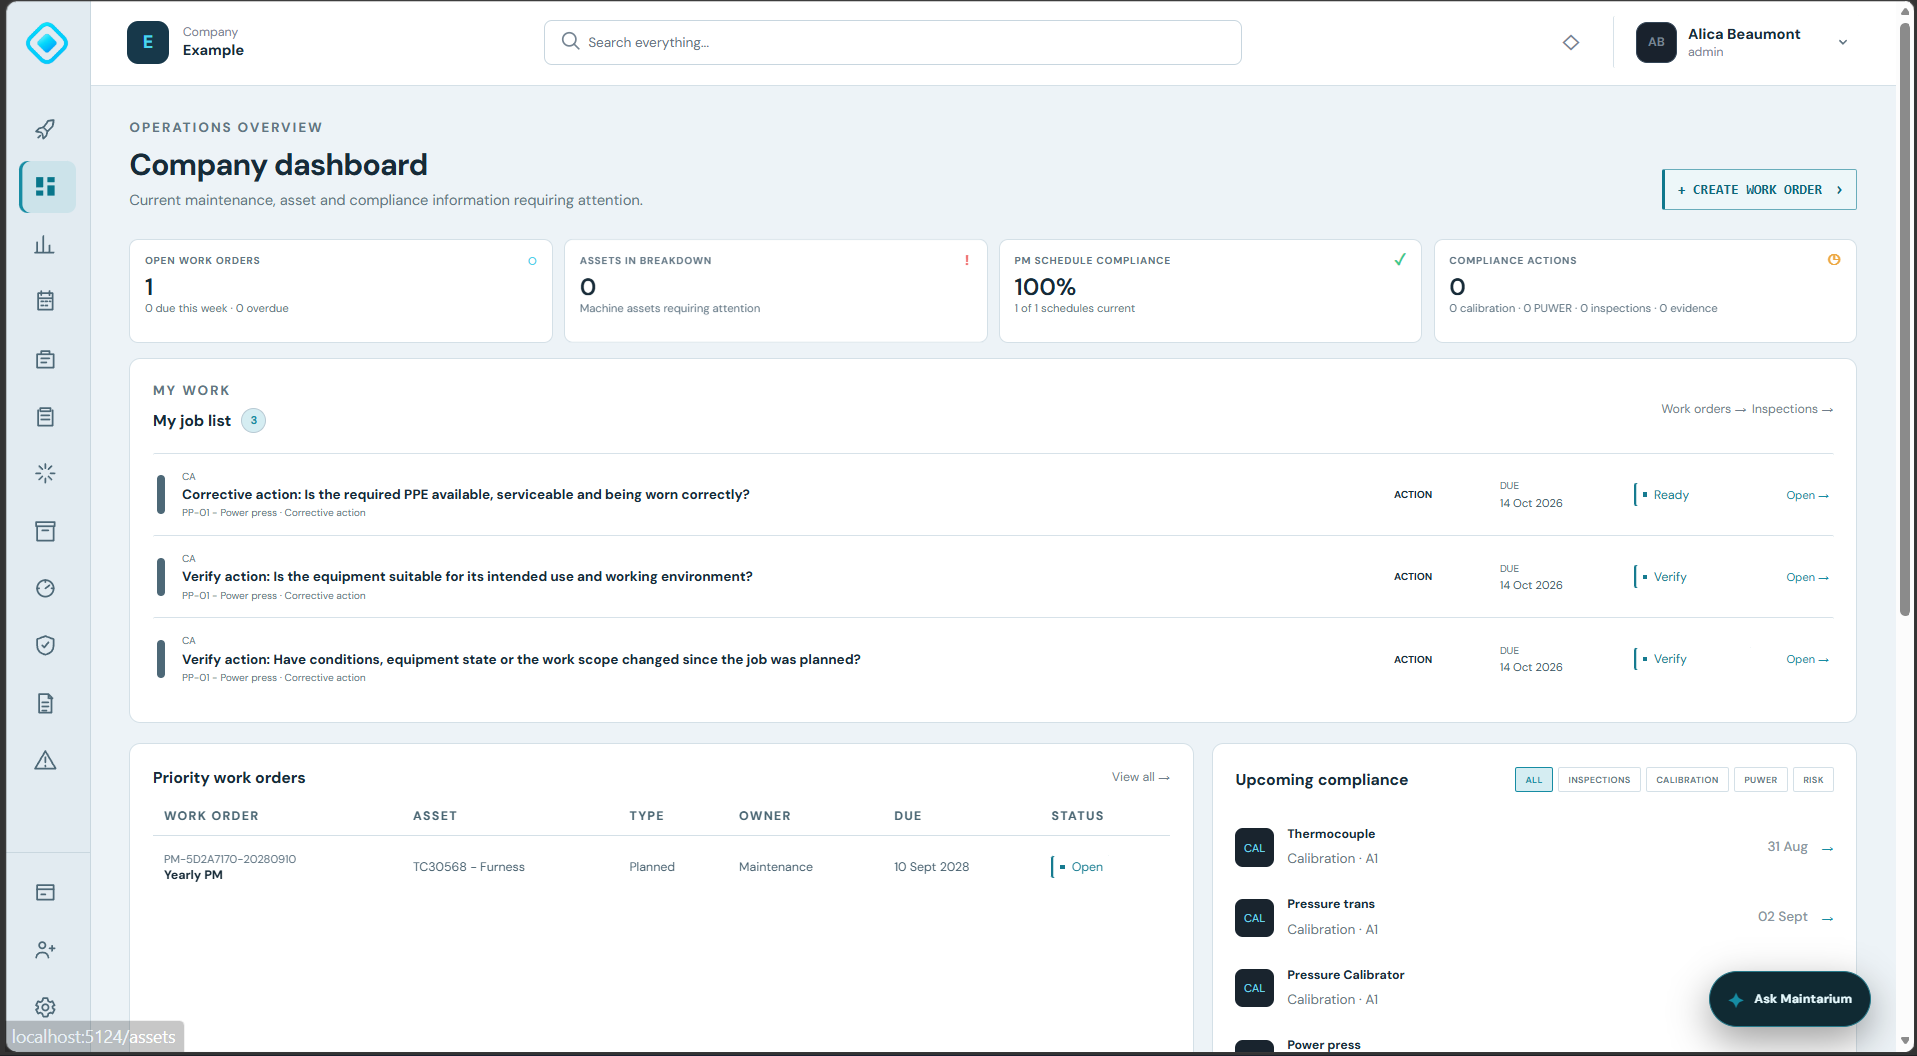Image resolution: width=1917 pixels, height=1056 pixels.
Task: Select the RISK compliance filter tab
Action: (x=1813, y=780)
